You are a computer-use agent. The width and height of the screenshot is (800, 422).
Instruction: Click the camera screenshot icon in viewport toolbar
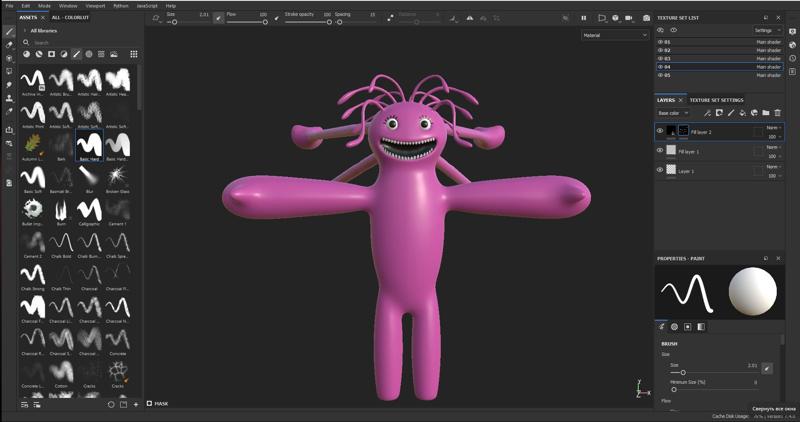click(646, 18)
